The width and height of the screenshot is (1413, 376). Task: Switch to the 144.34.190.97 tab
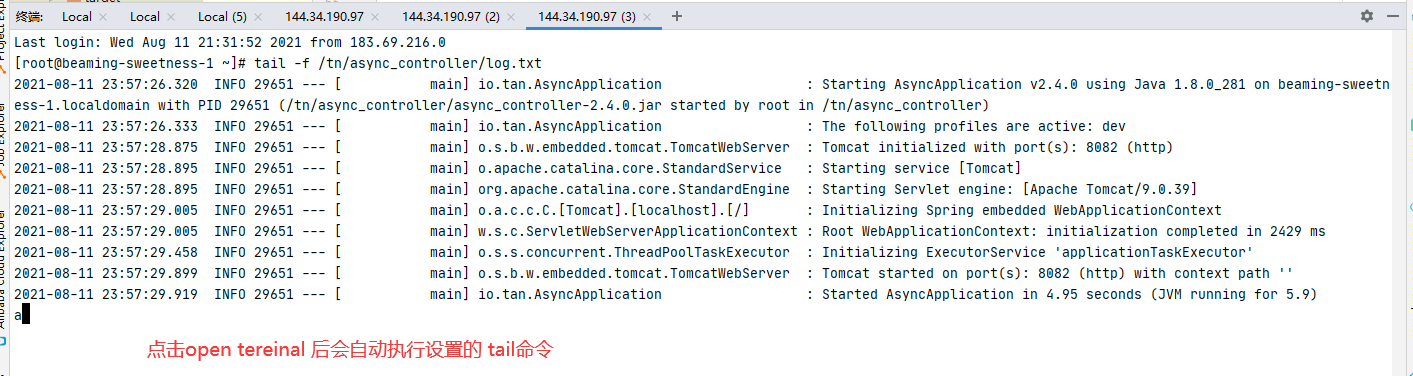(x=323, y=16)
